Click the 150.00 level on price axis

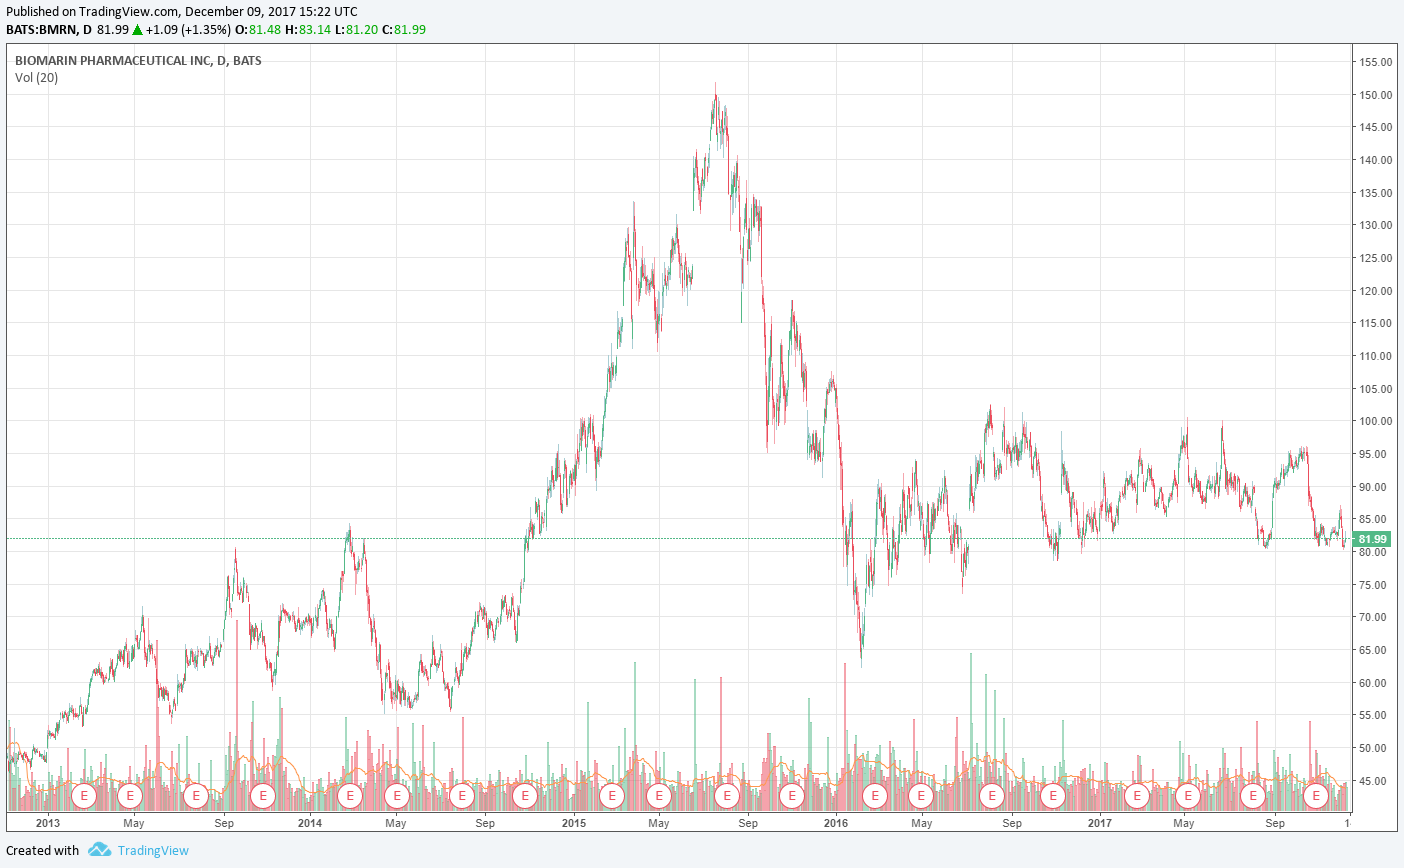pyautogui.click(x=1375, y=95)
